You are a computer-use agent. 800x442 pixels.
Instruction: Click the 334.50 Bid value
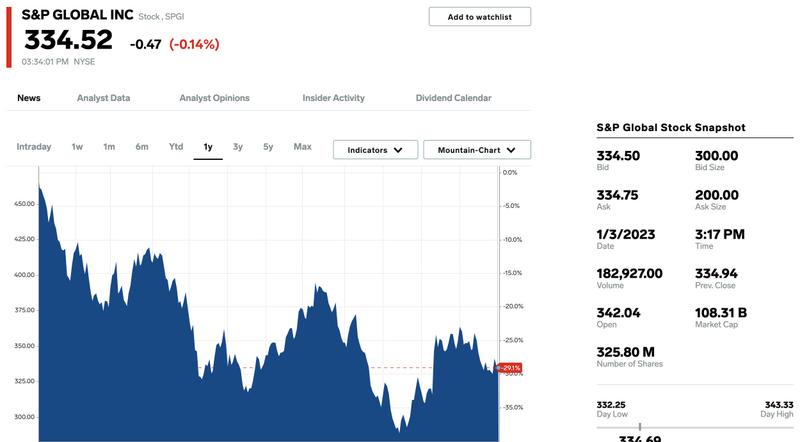(618, 156)
